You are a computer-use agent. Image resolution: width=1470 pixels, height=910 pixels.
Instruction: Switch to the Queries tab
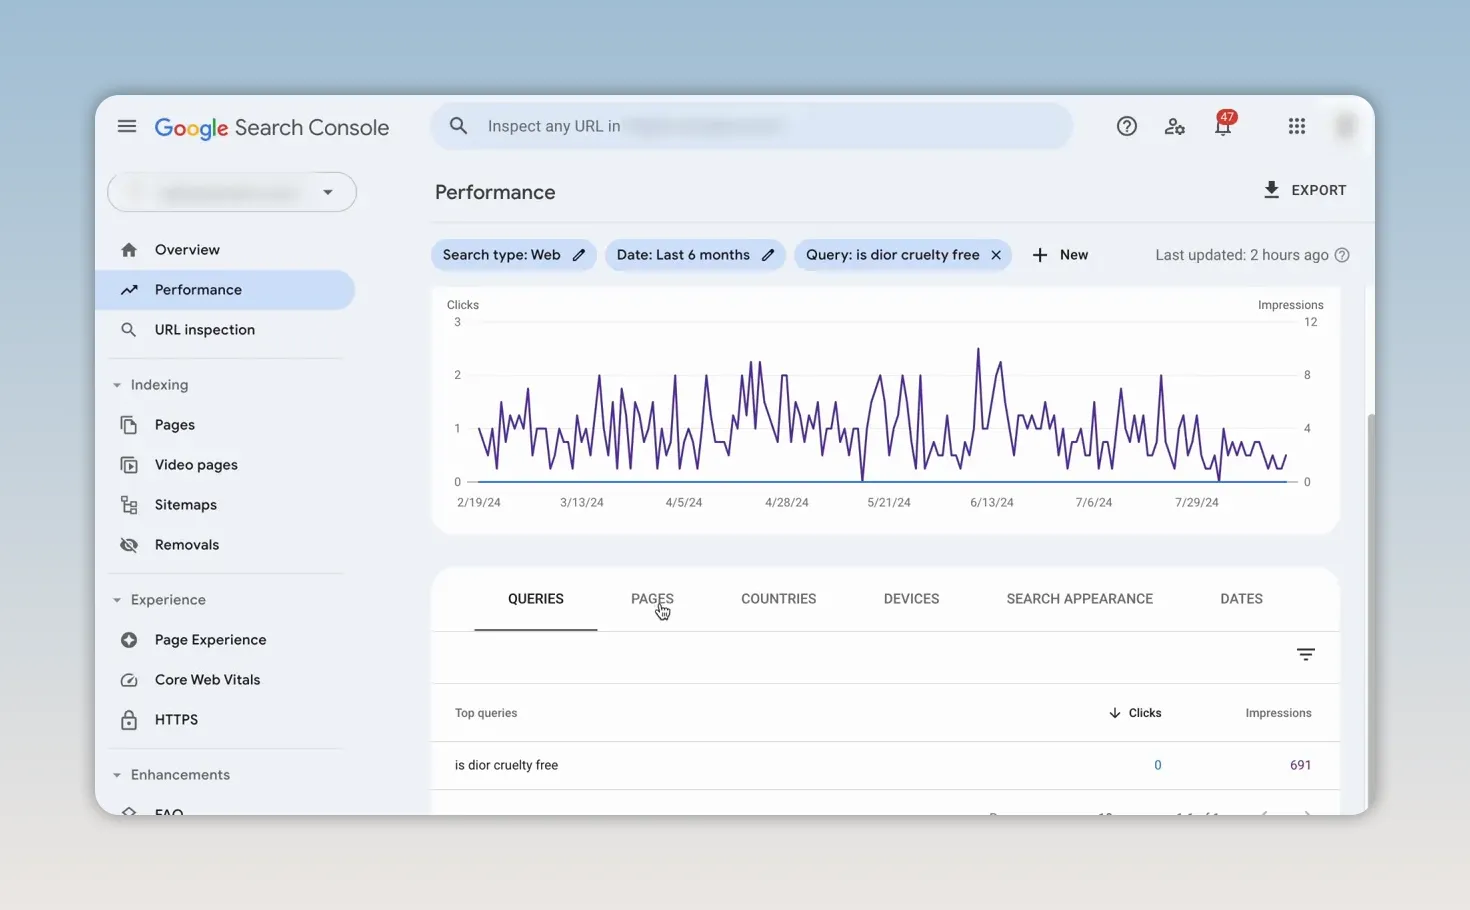pyautogui.click(x=536, y=599)
